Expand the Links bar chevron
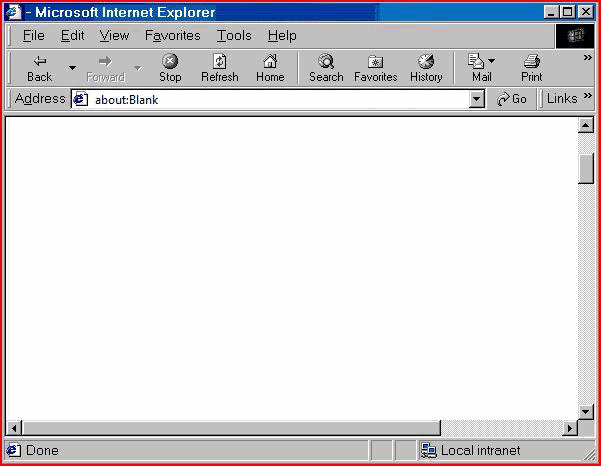The image size is (601, 466). click(x=587, y=95)
